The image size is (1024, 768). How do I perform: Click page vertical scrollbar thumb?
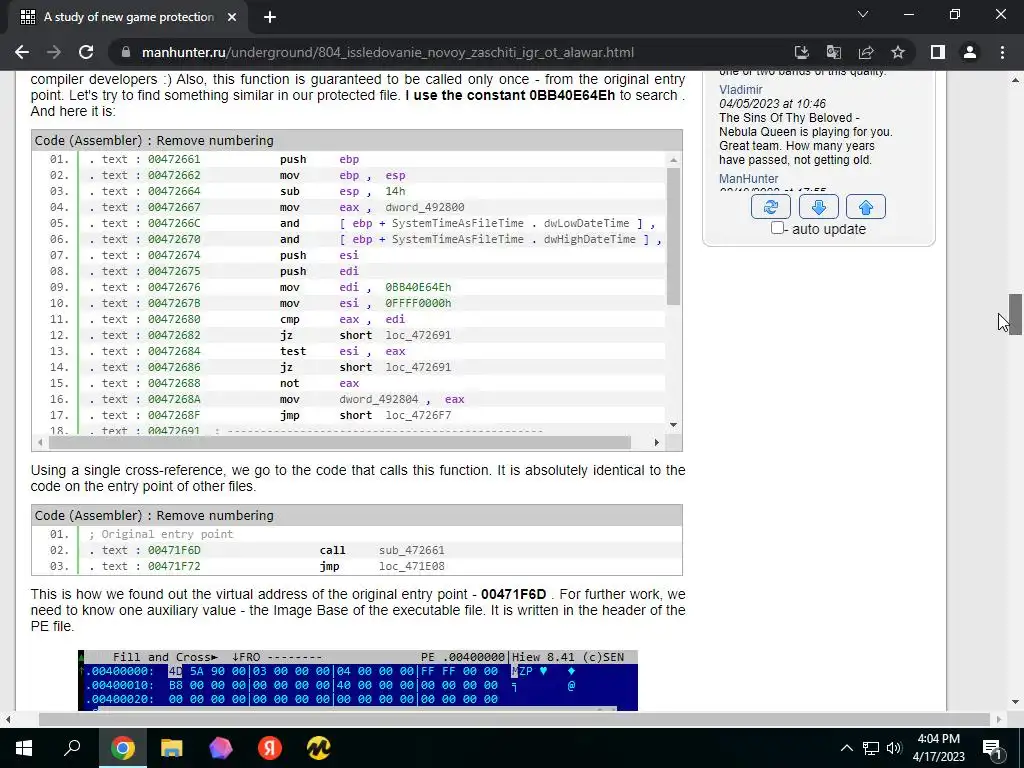[x=1015, y=314]
